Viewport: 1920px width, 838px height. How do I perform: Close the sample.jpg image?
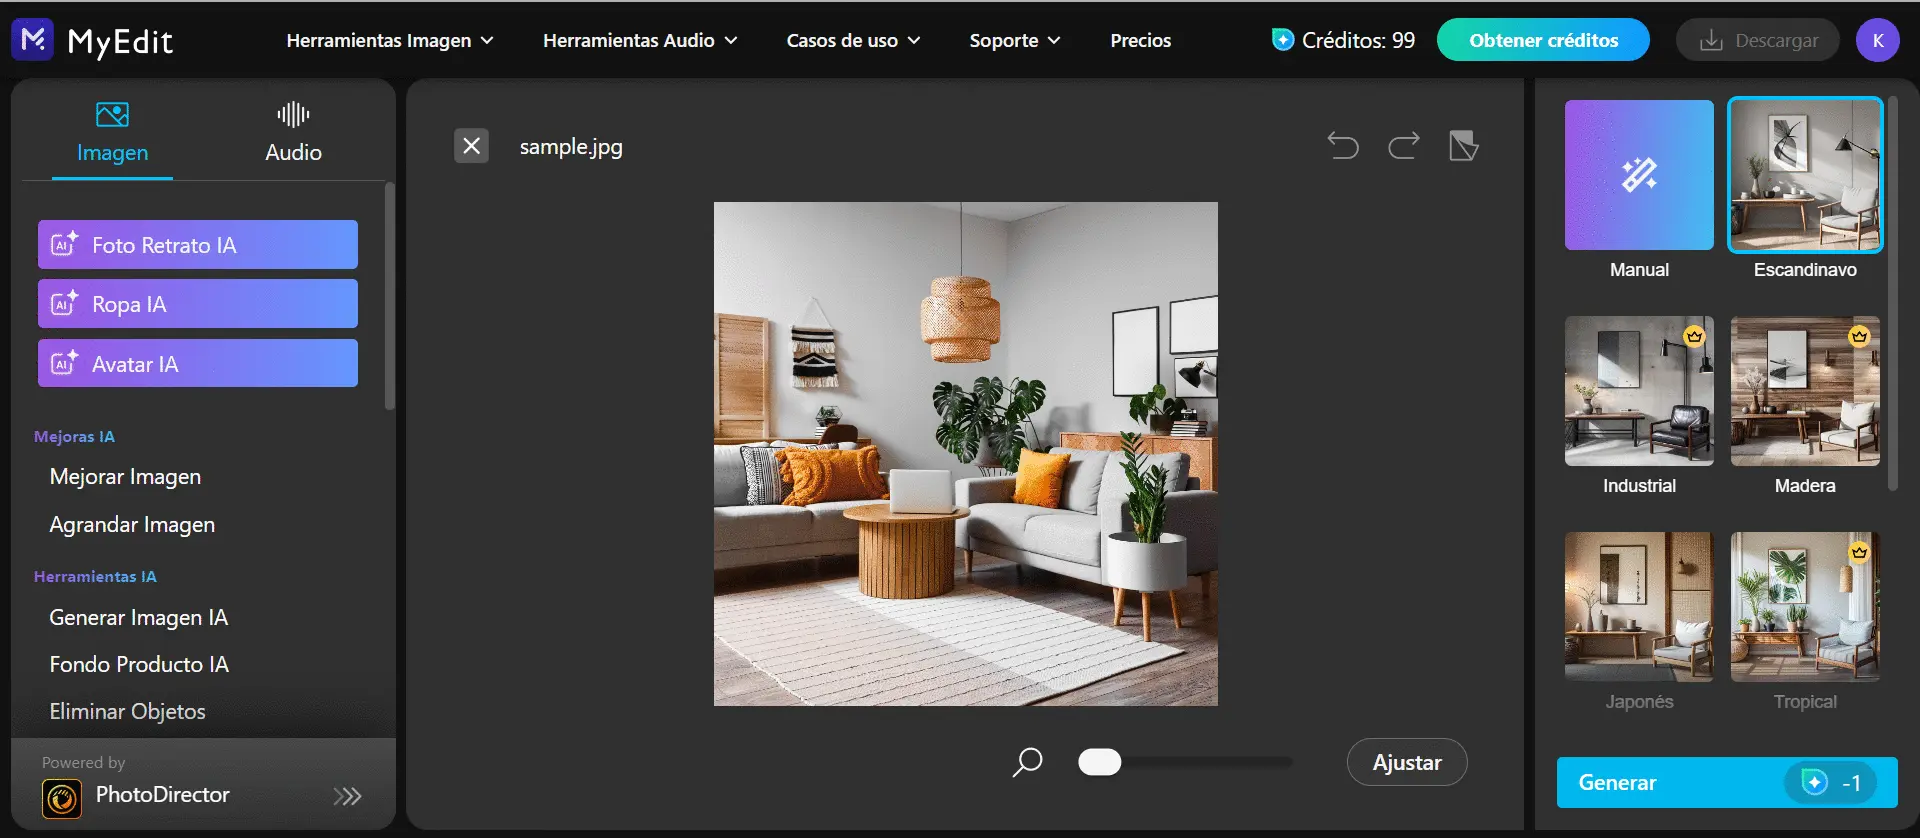click(x=471, y=146)
